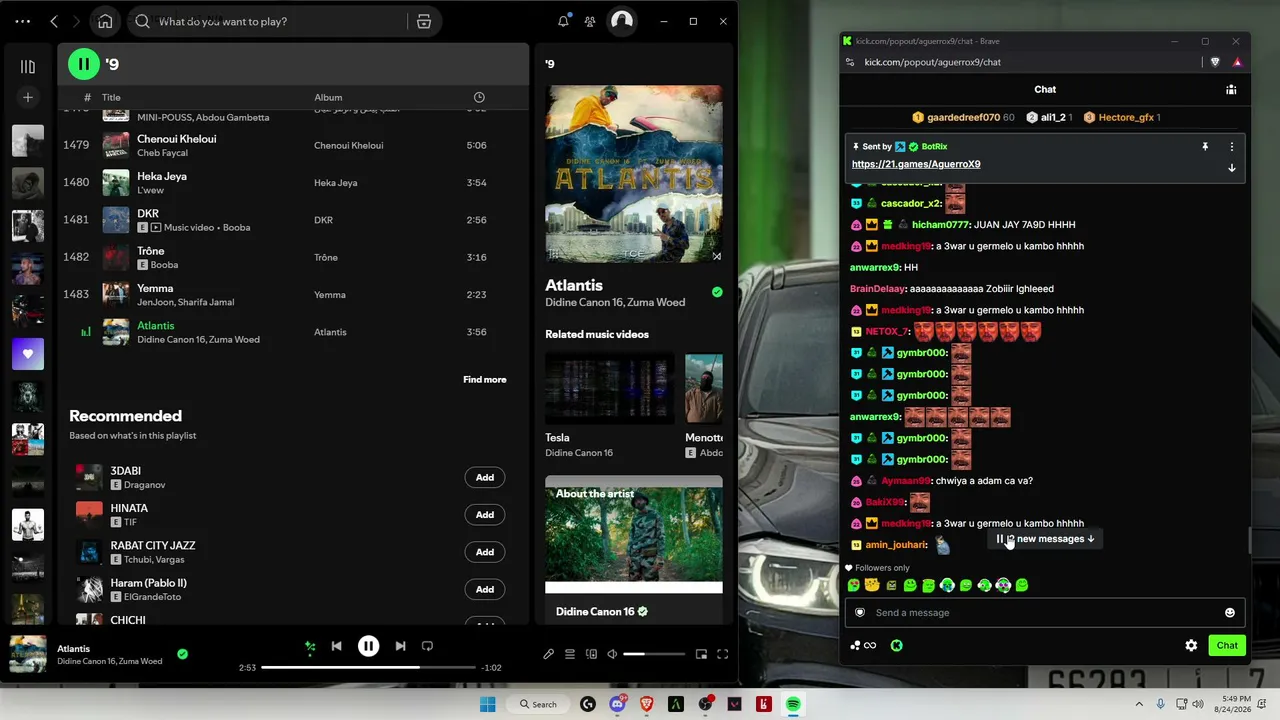Open the Didine Canon 16 artist card
The width and height of the screenshot is (1280, 720).
tap(634, 548)
